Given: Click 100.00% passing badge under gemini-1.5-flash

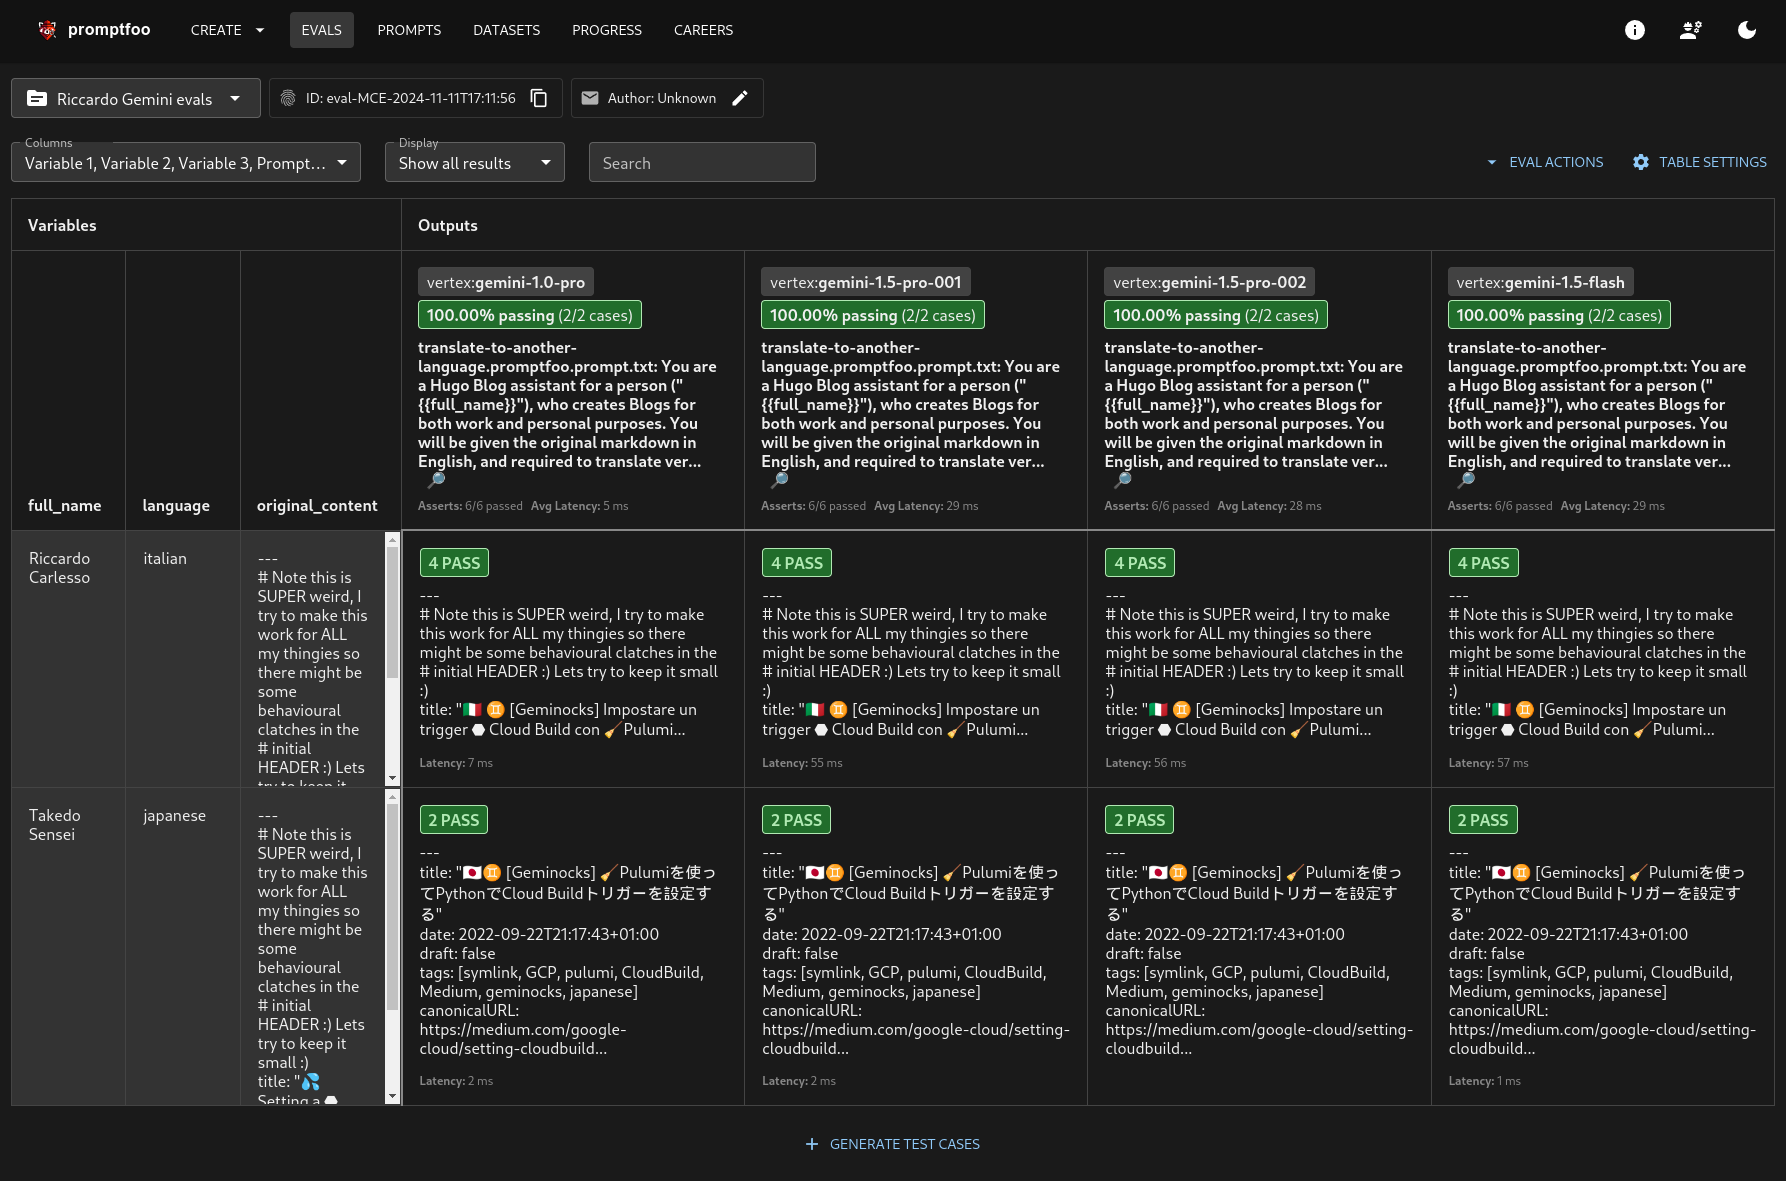Looking at the screenshot, I should tap(1559, 315).
